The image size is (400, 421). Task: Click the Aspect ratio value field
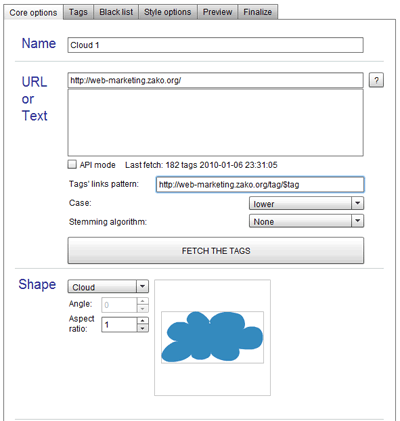click(x=119, y=324)
